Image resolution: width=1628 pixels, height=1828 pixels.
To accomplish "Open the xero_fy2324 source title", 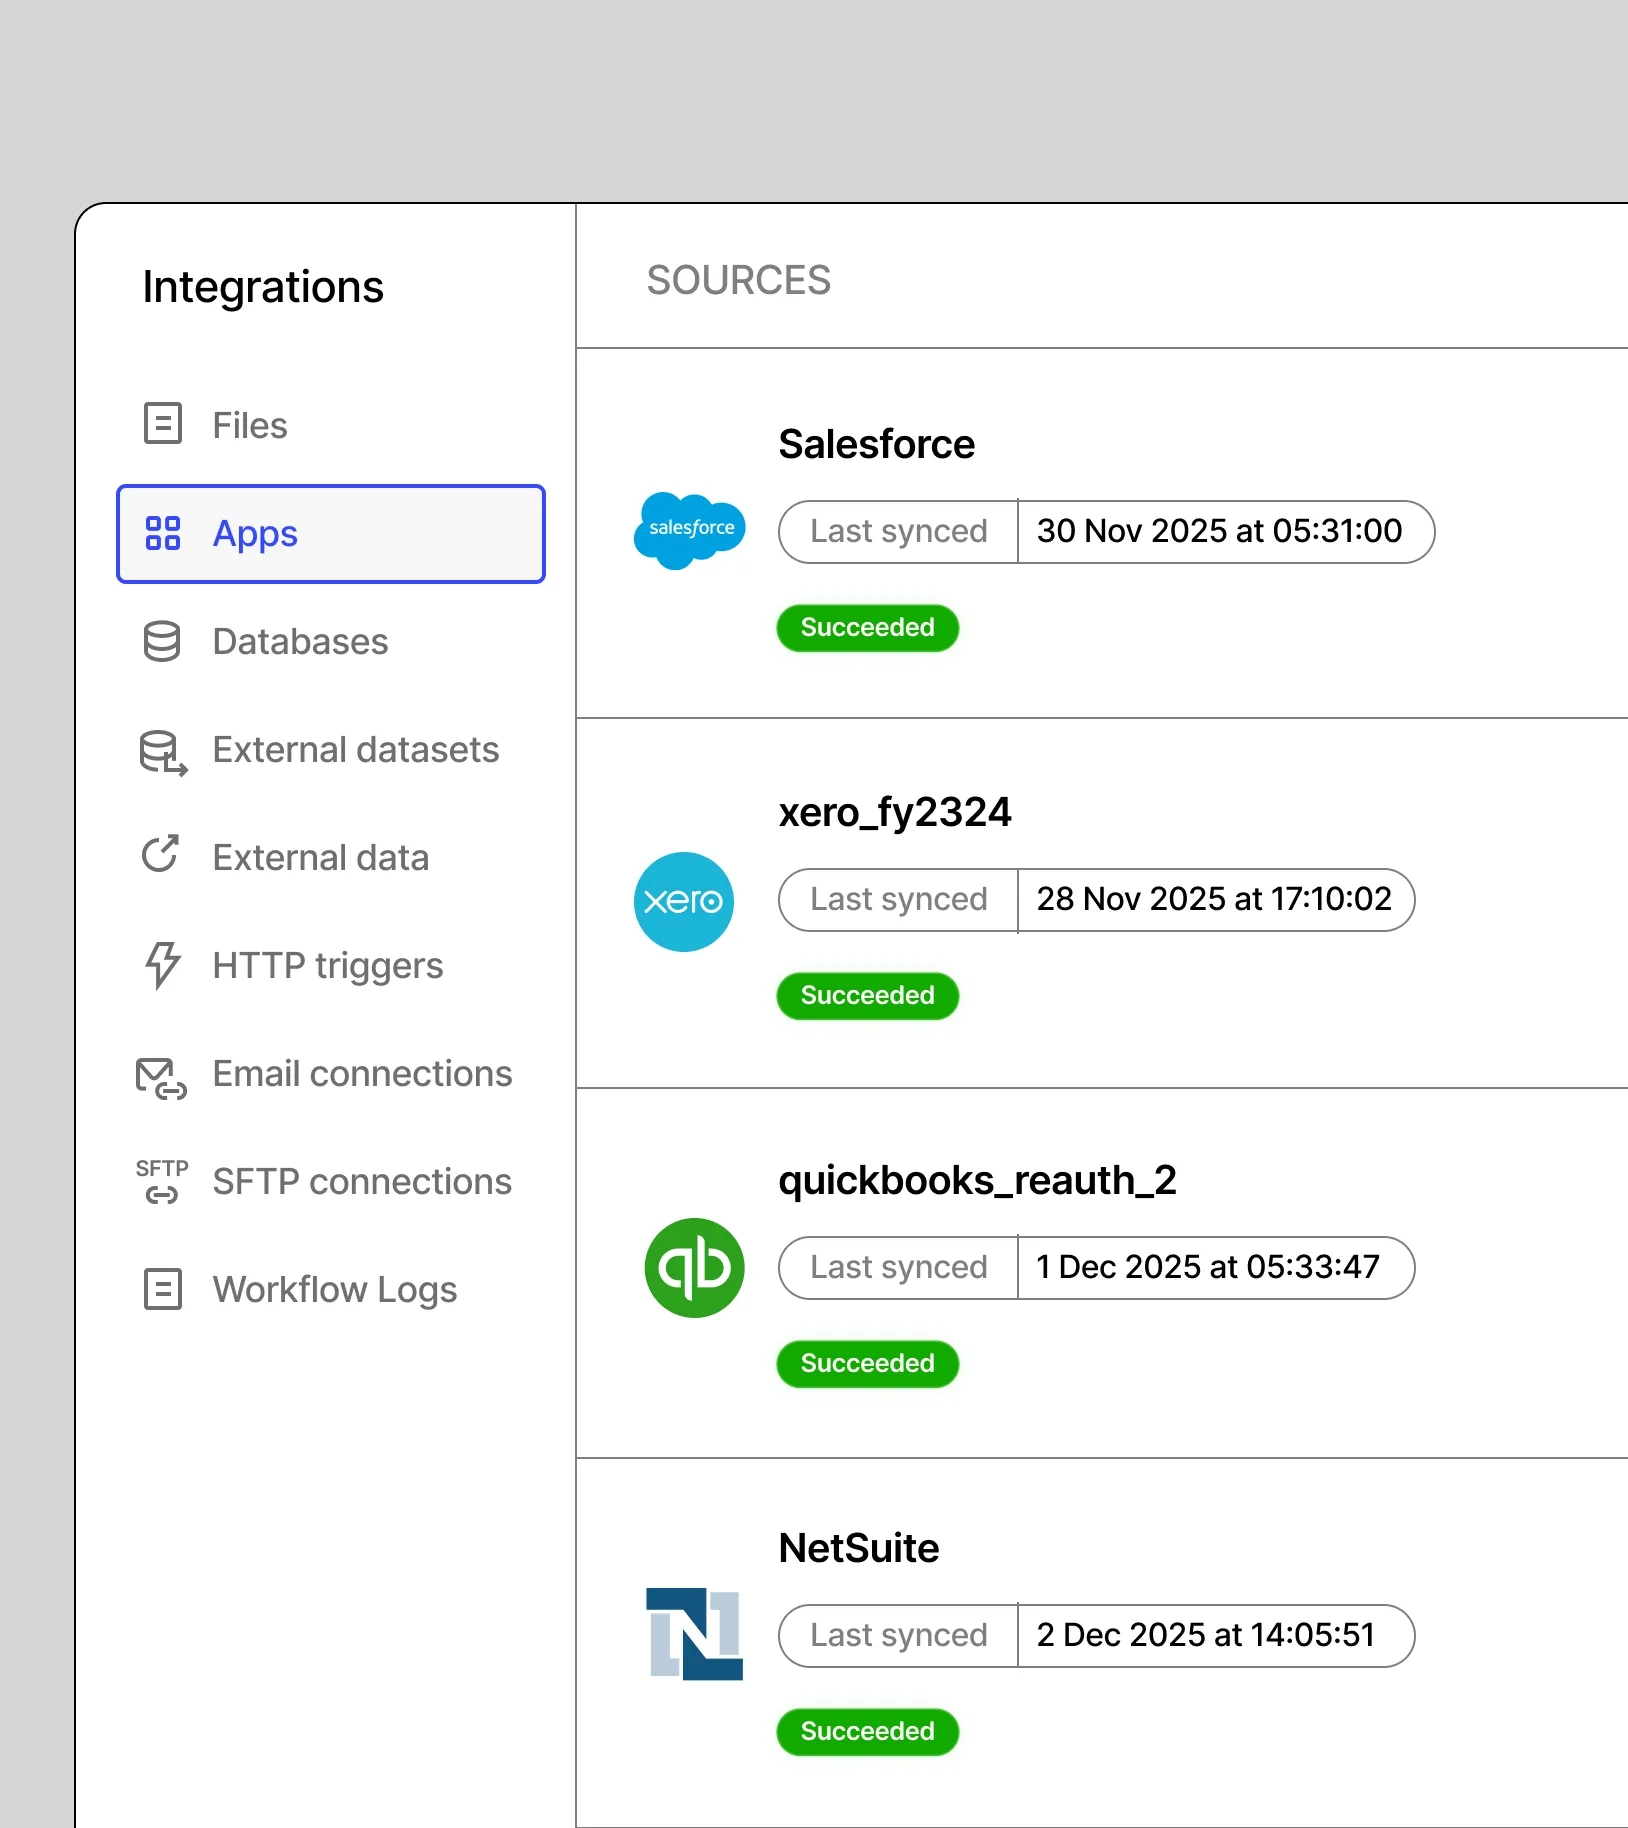I will 895,812.
